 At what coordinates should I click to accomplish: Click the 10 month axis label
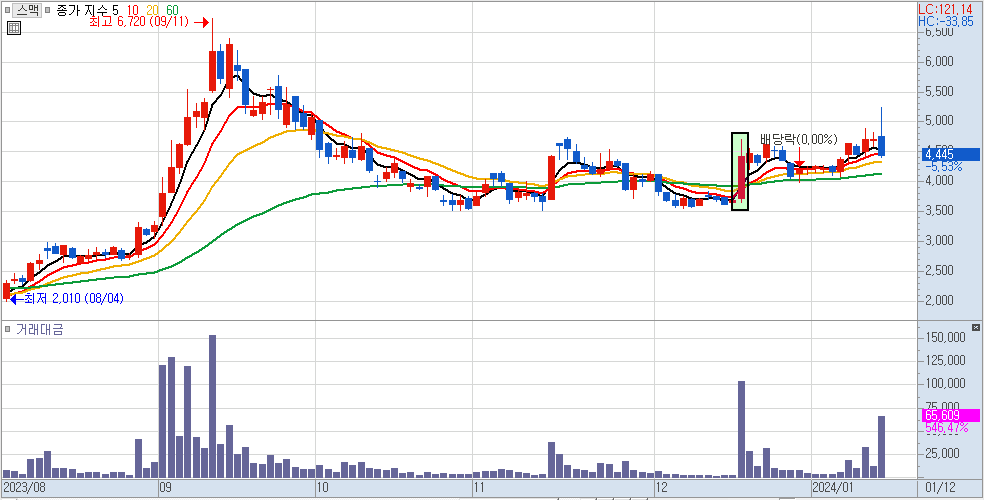coord(323,487)
